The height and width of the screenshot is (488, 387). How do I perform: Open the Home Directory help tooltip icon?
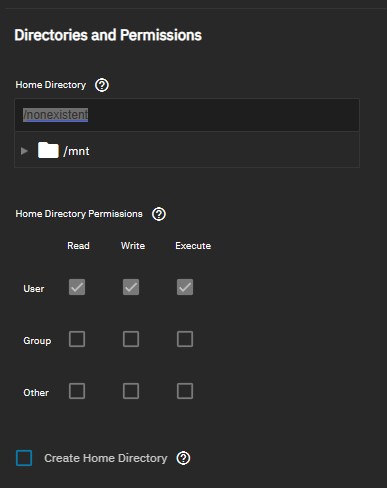pyautogui.click(x=102, y=85)
